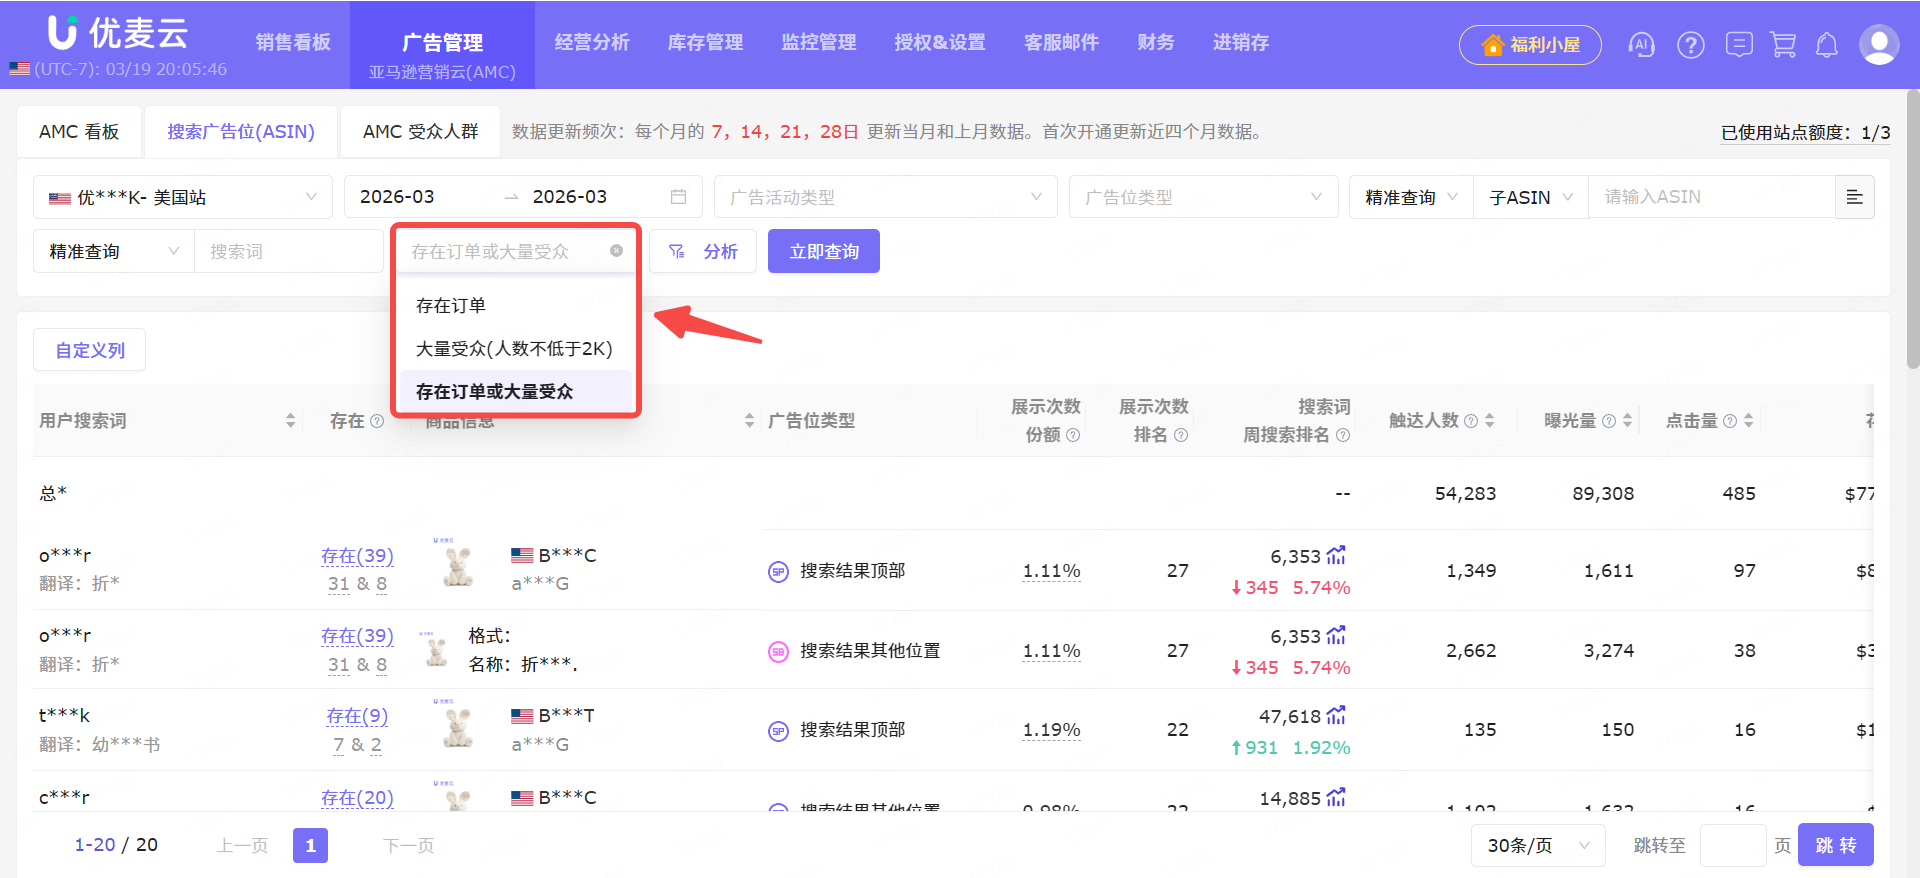Open 进销存 menu
Viewport: 1920px width, 878px height.
pyautogui.click(x=1241, y=42)
